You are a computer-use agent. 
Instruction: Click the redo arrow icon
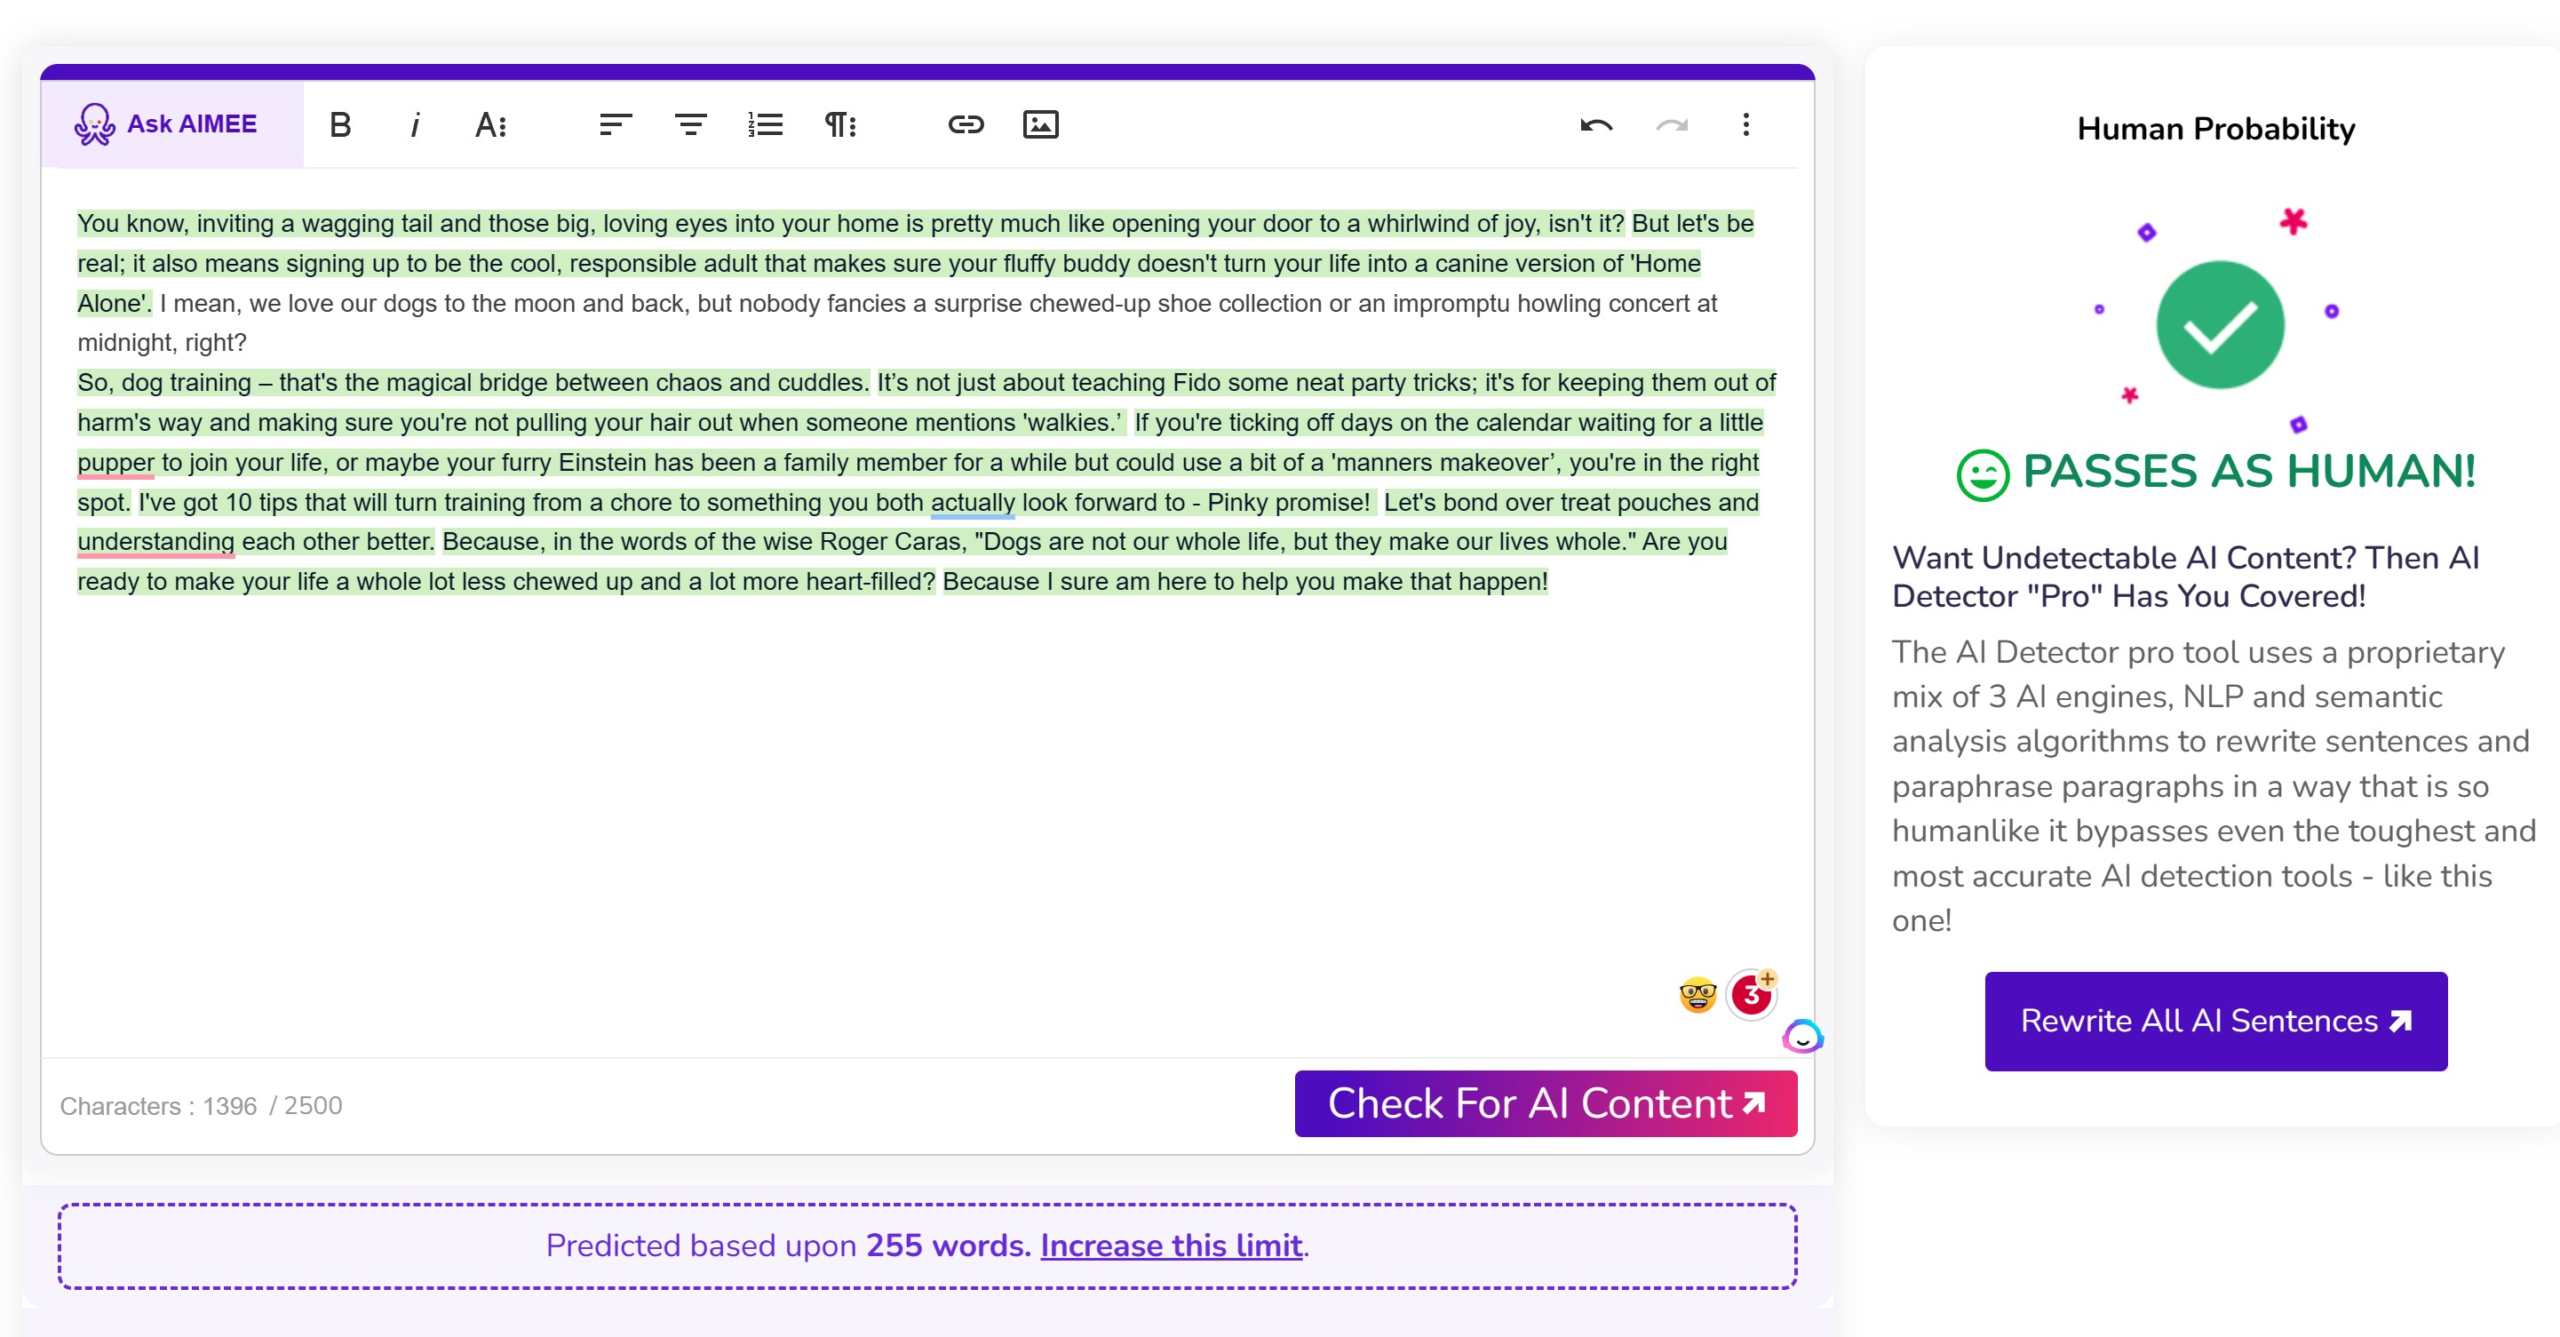pyautogui.click(x=1671, y=125)
